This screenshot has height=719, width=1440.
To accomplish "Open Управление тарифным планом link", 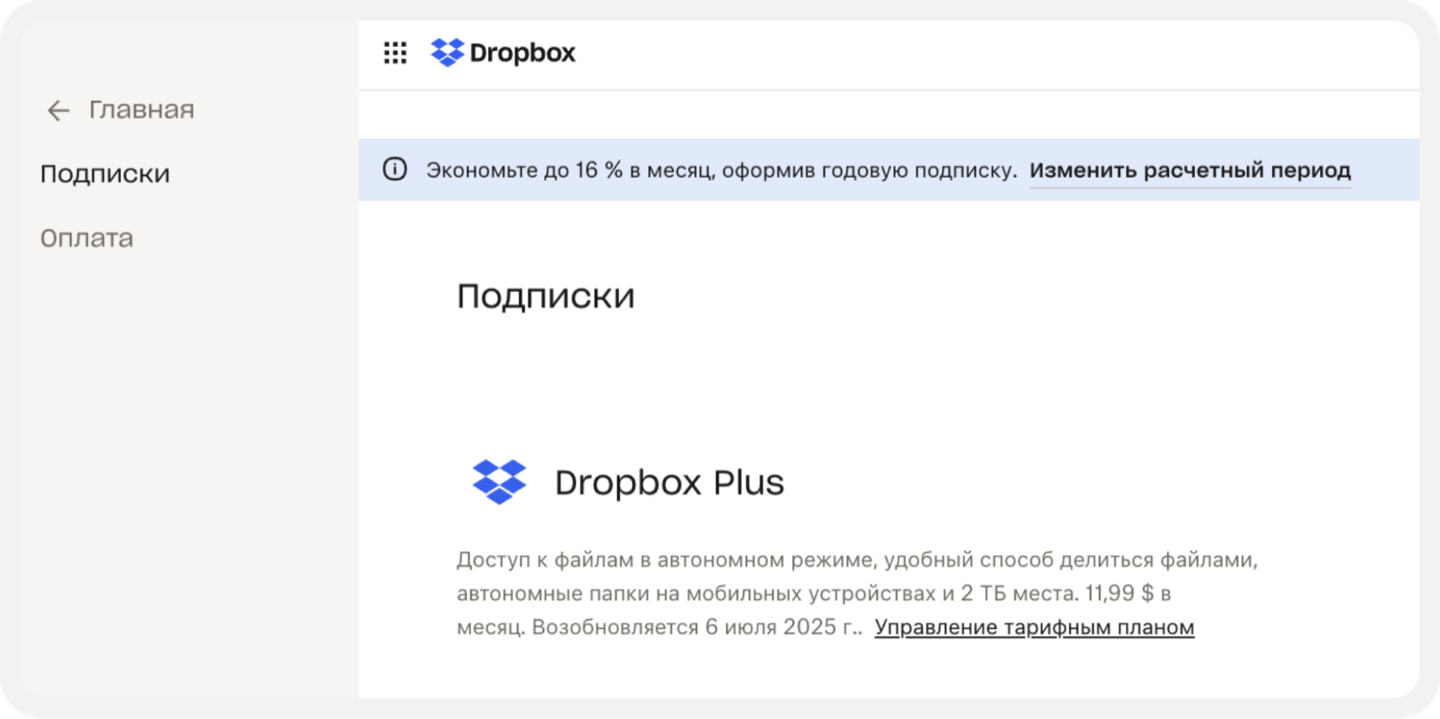I will [1034, 627].
